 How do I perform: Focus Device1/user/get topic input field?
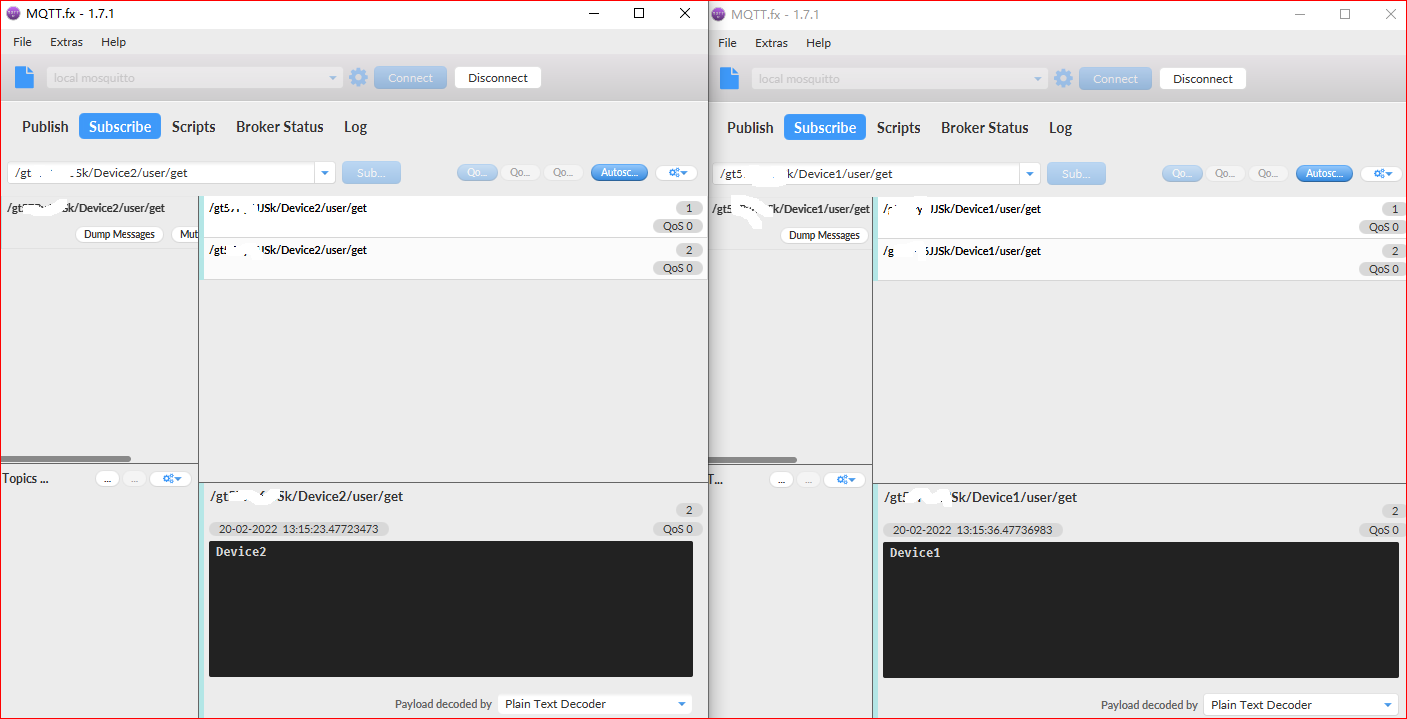coord(866,174)
